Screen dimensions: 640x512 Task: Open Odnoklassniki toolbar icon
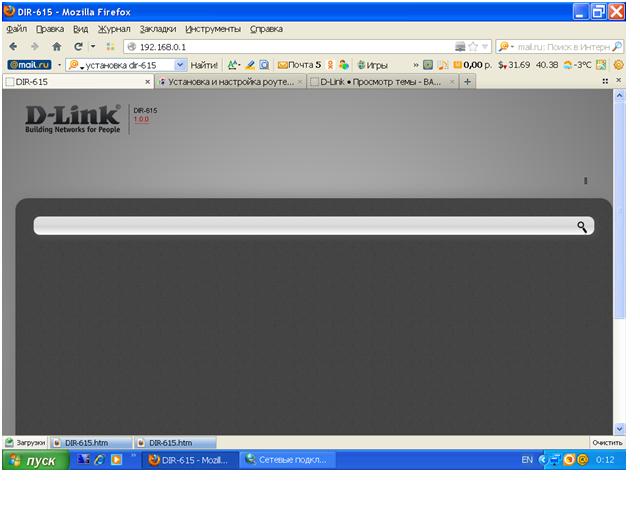point(330,65)
